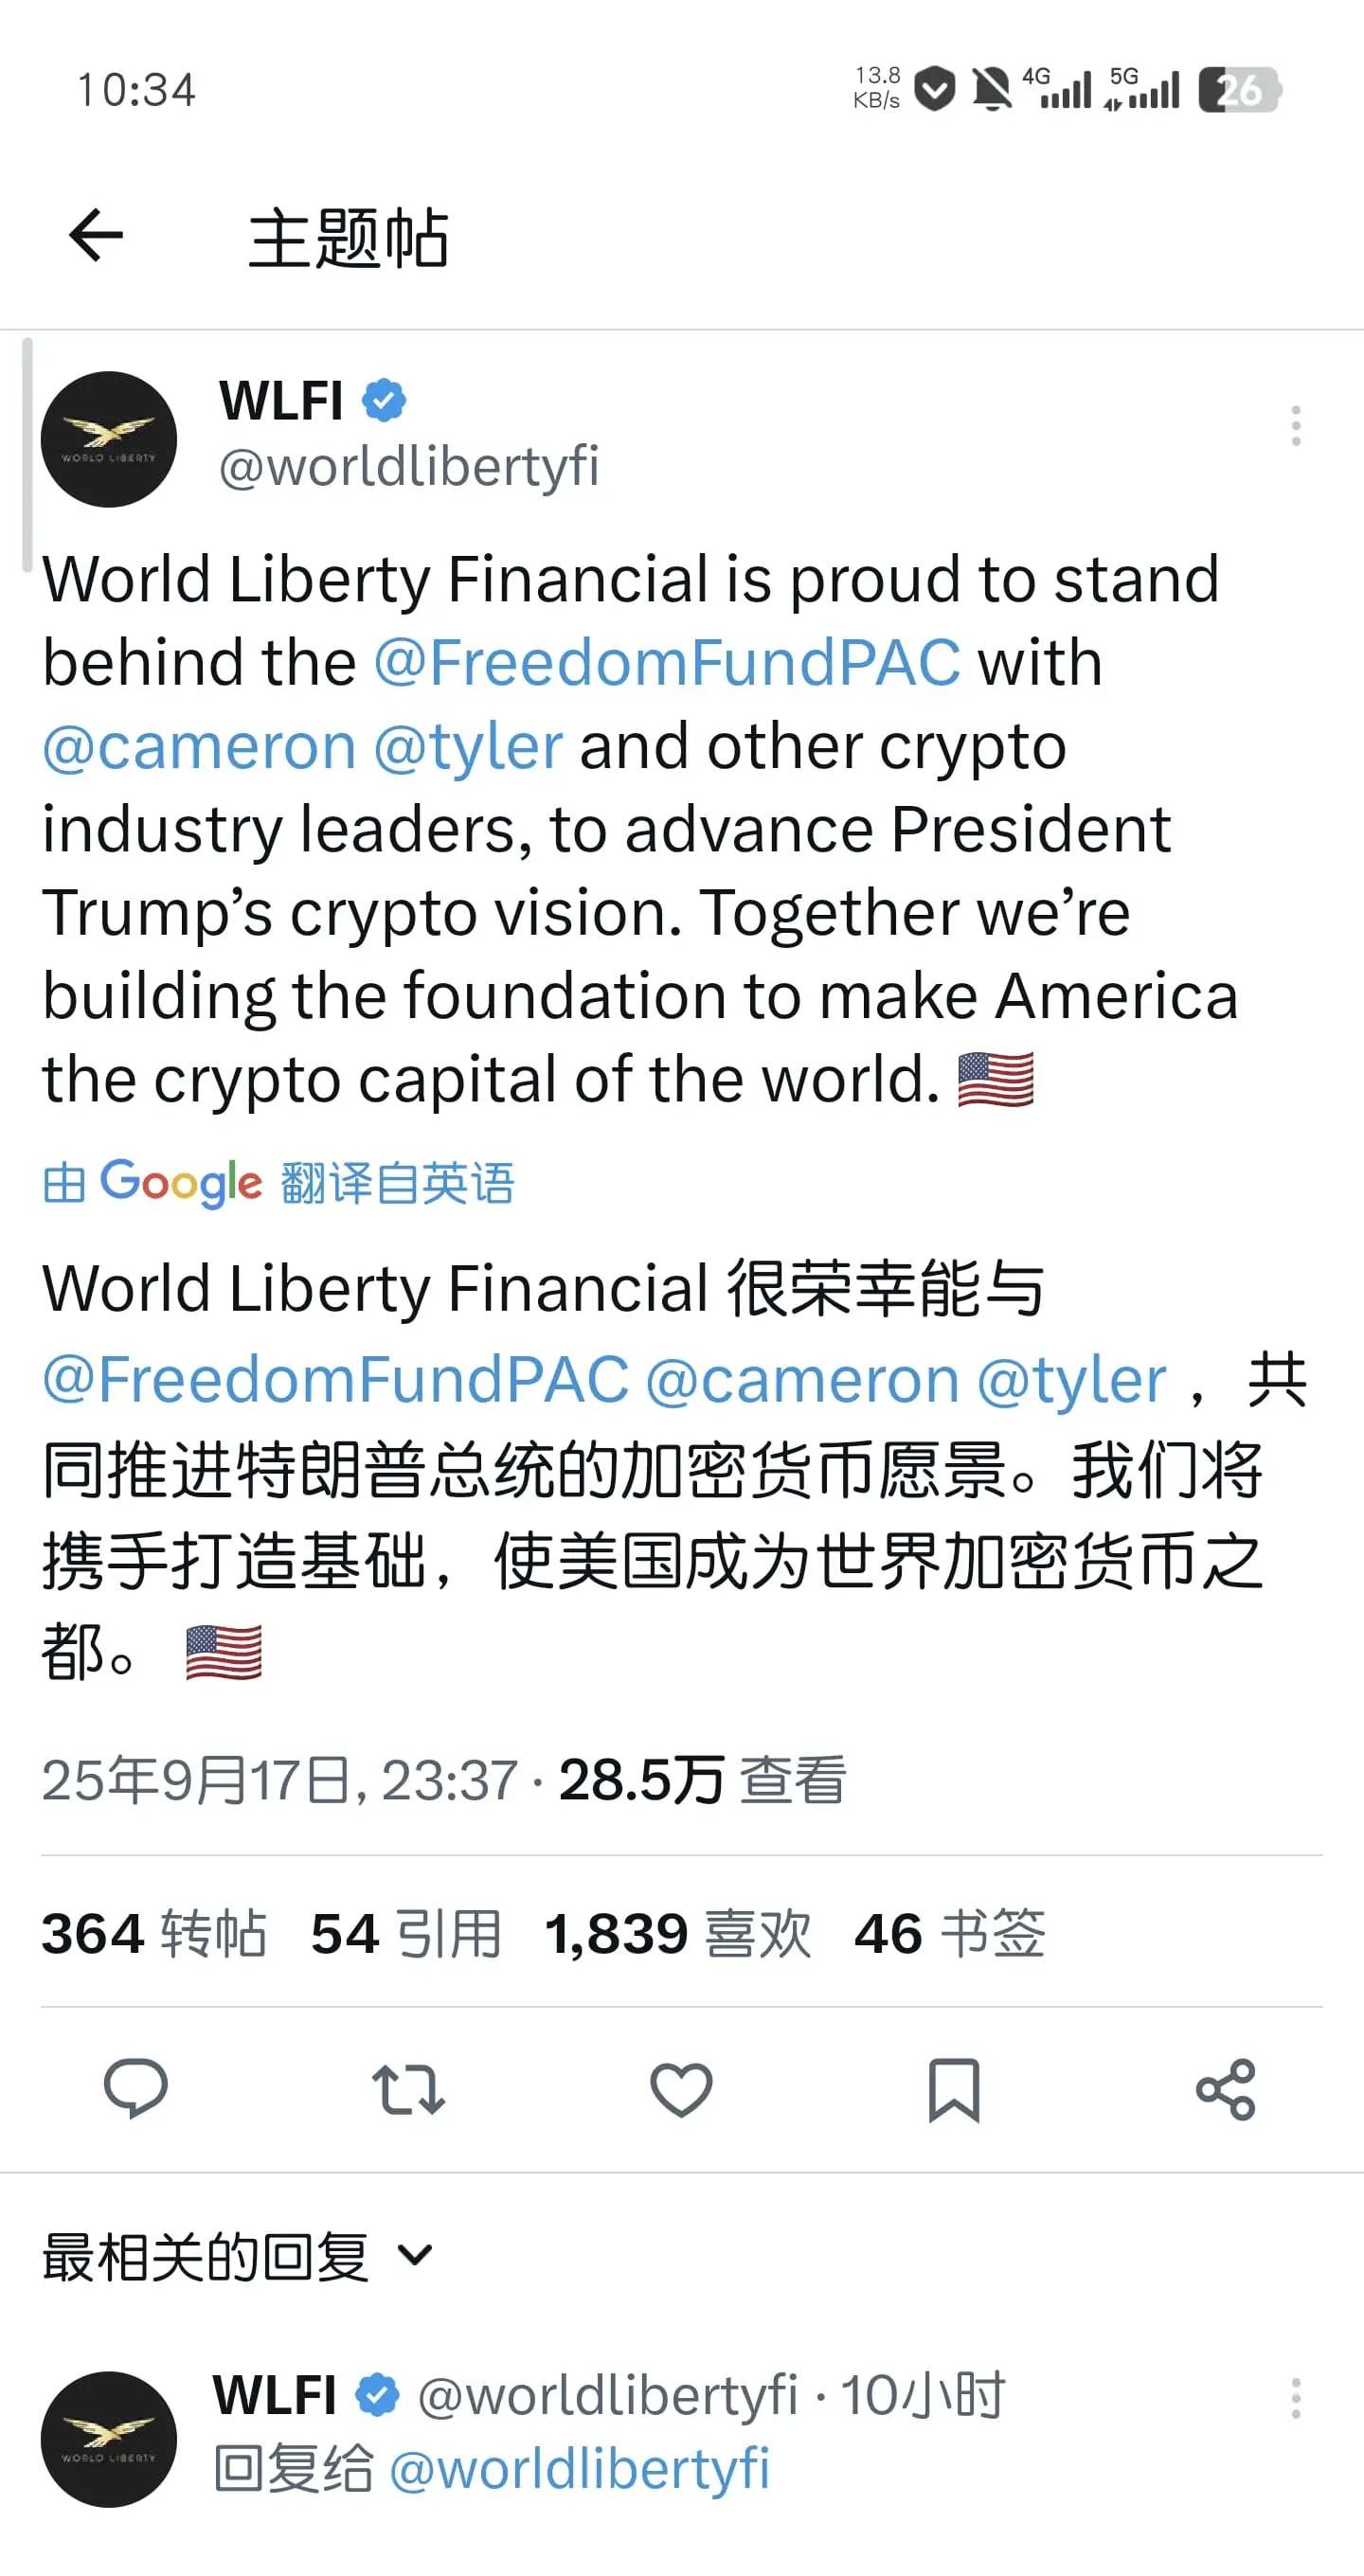Tap the blue verified badge beside WLFI
This screenshot has height=2576, width=1364.
click(384, 401)
